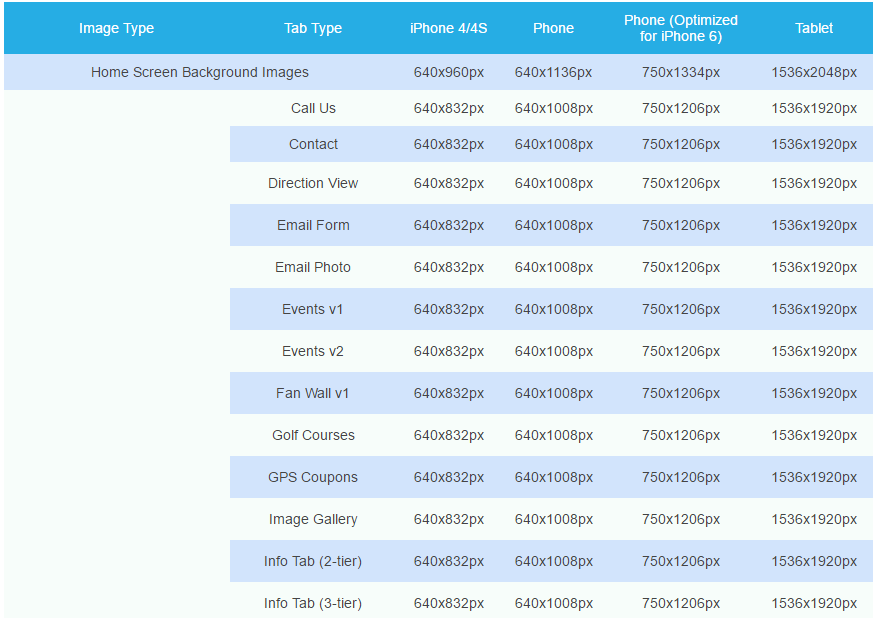The width and height of the screenshot is (874, 618).
Task: Select the Golf Courses row label
Action: (x=313, y=435)
